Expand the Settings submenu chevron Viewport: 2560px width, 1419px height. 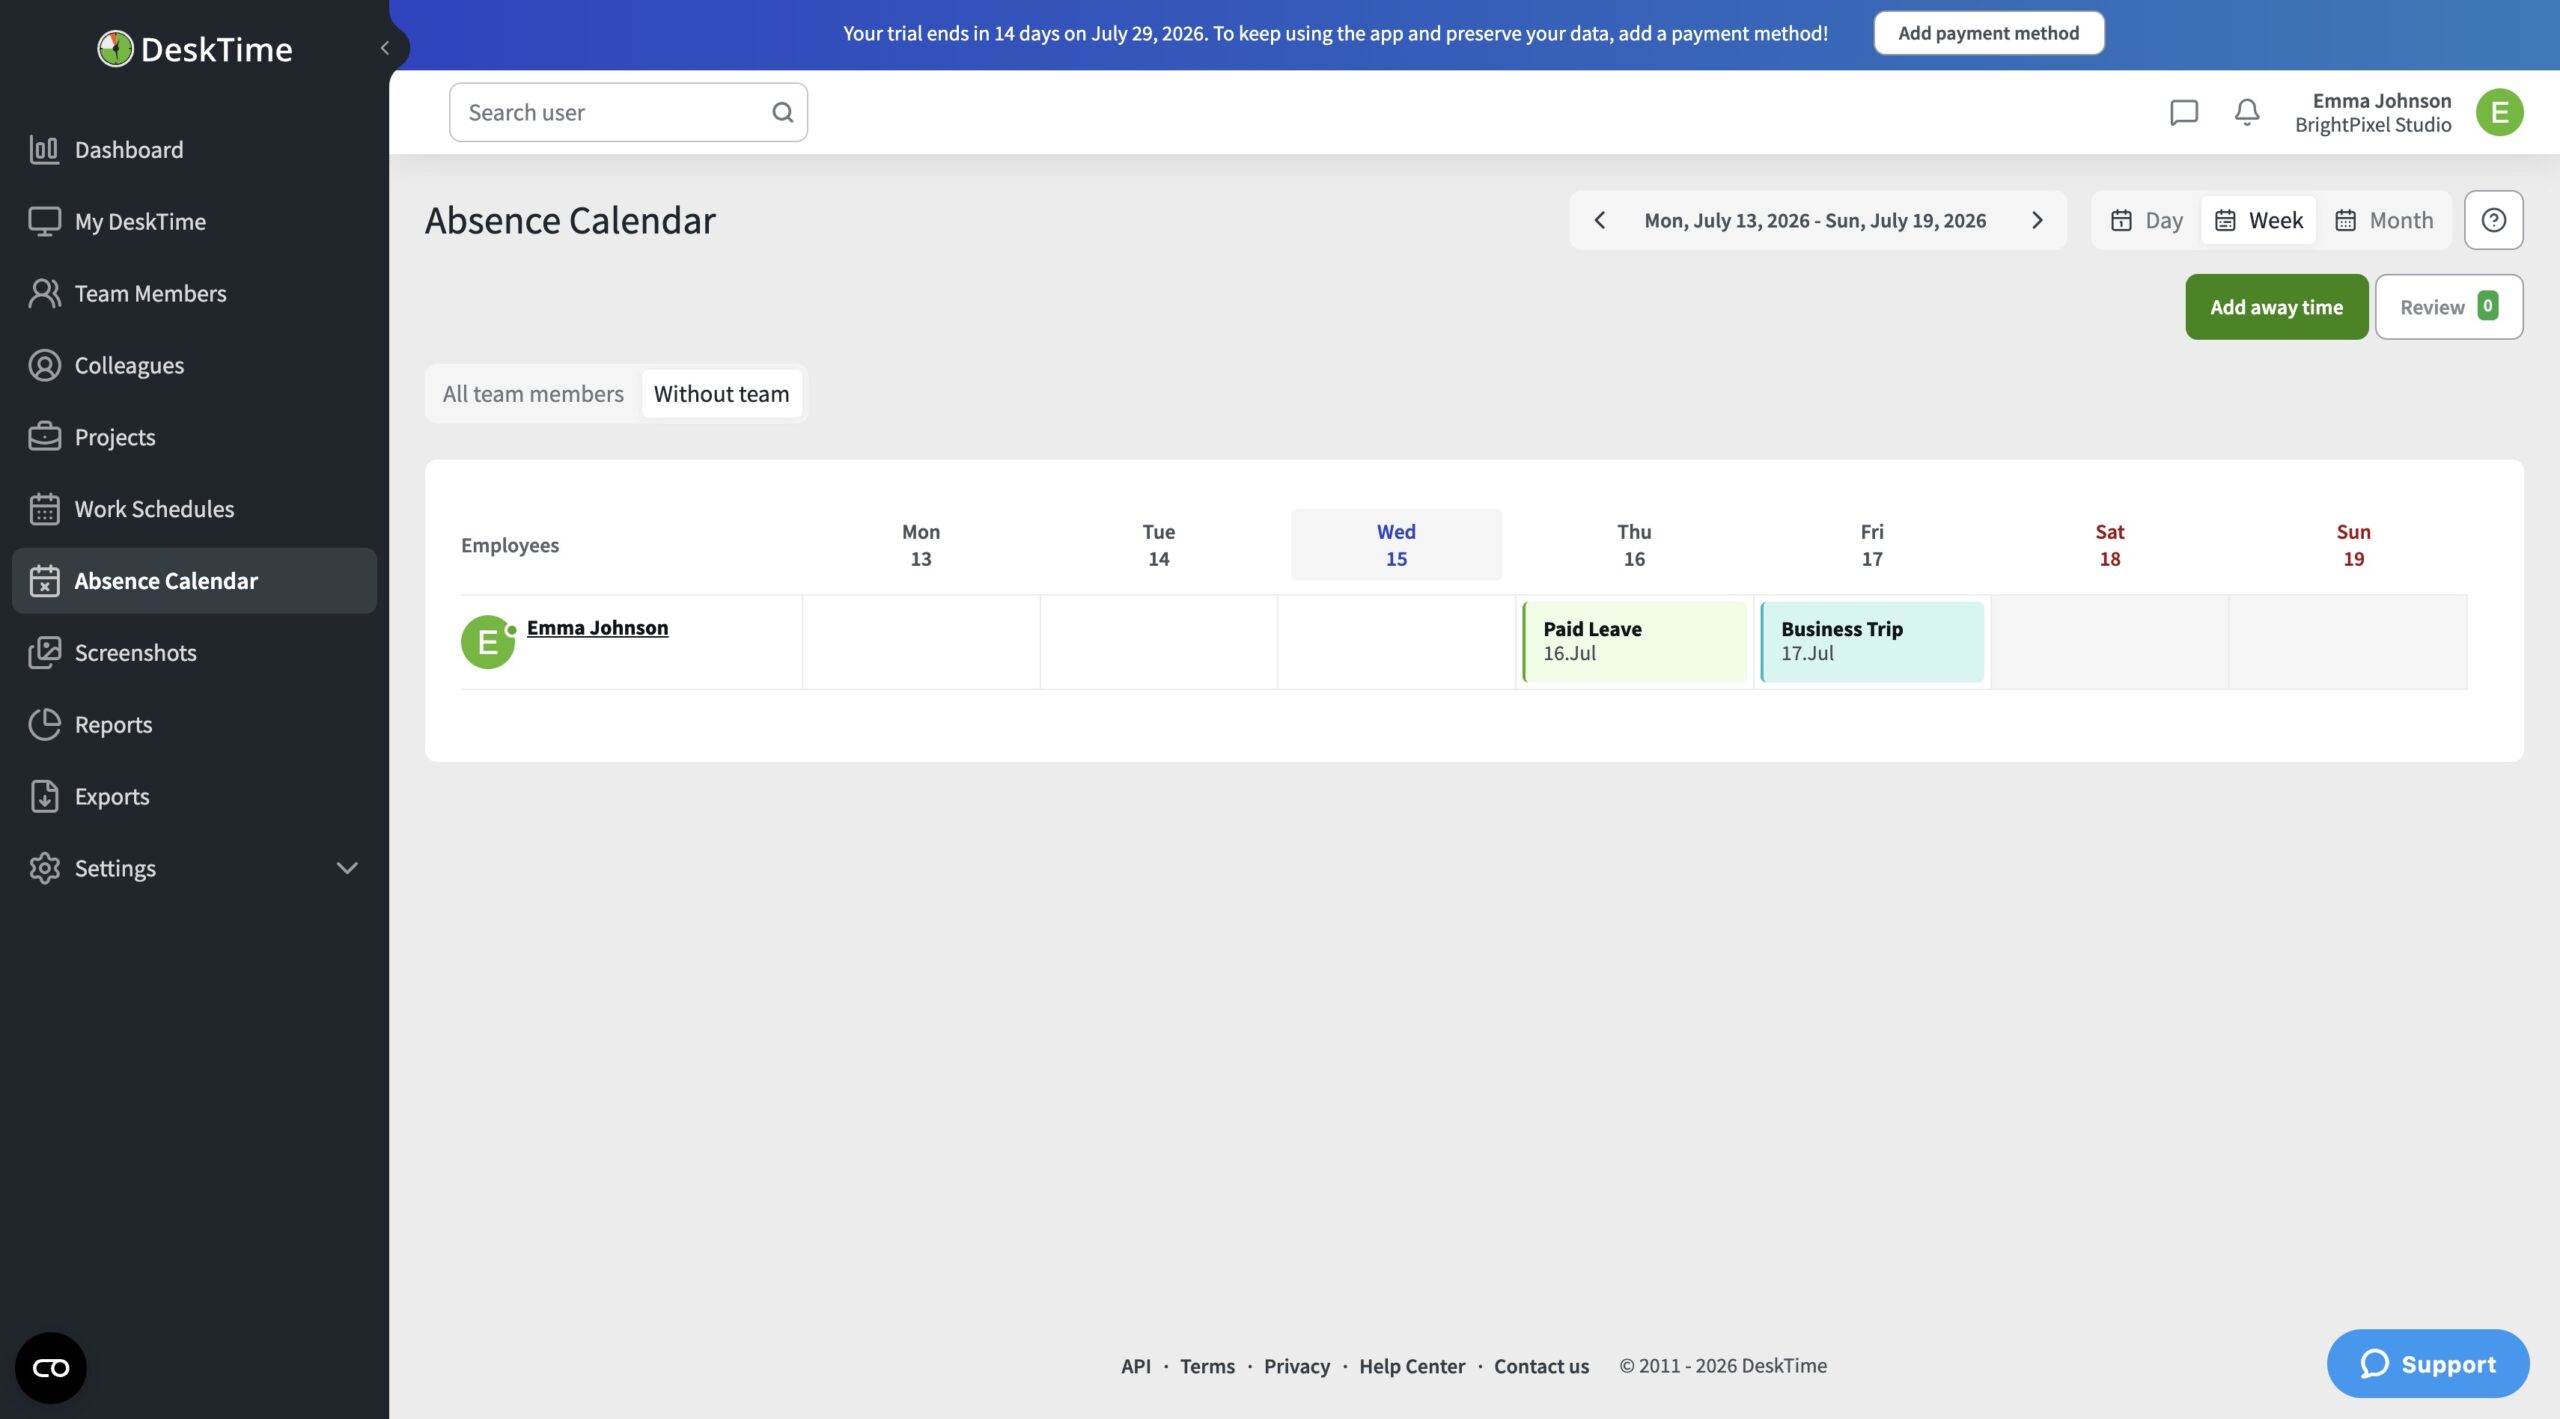coord(347,869)
